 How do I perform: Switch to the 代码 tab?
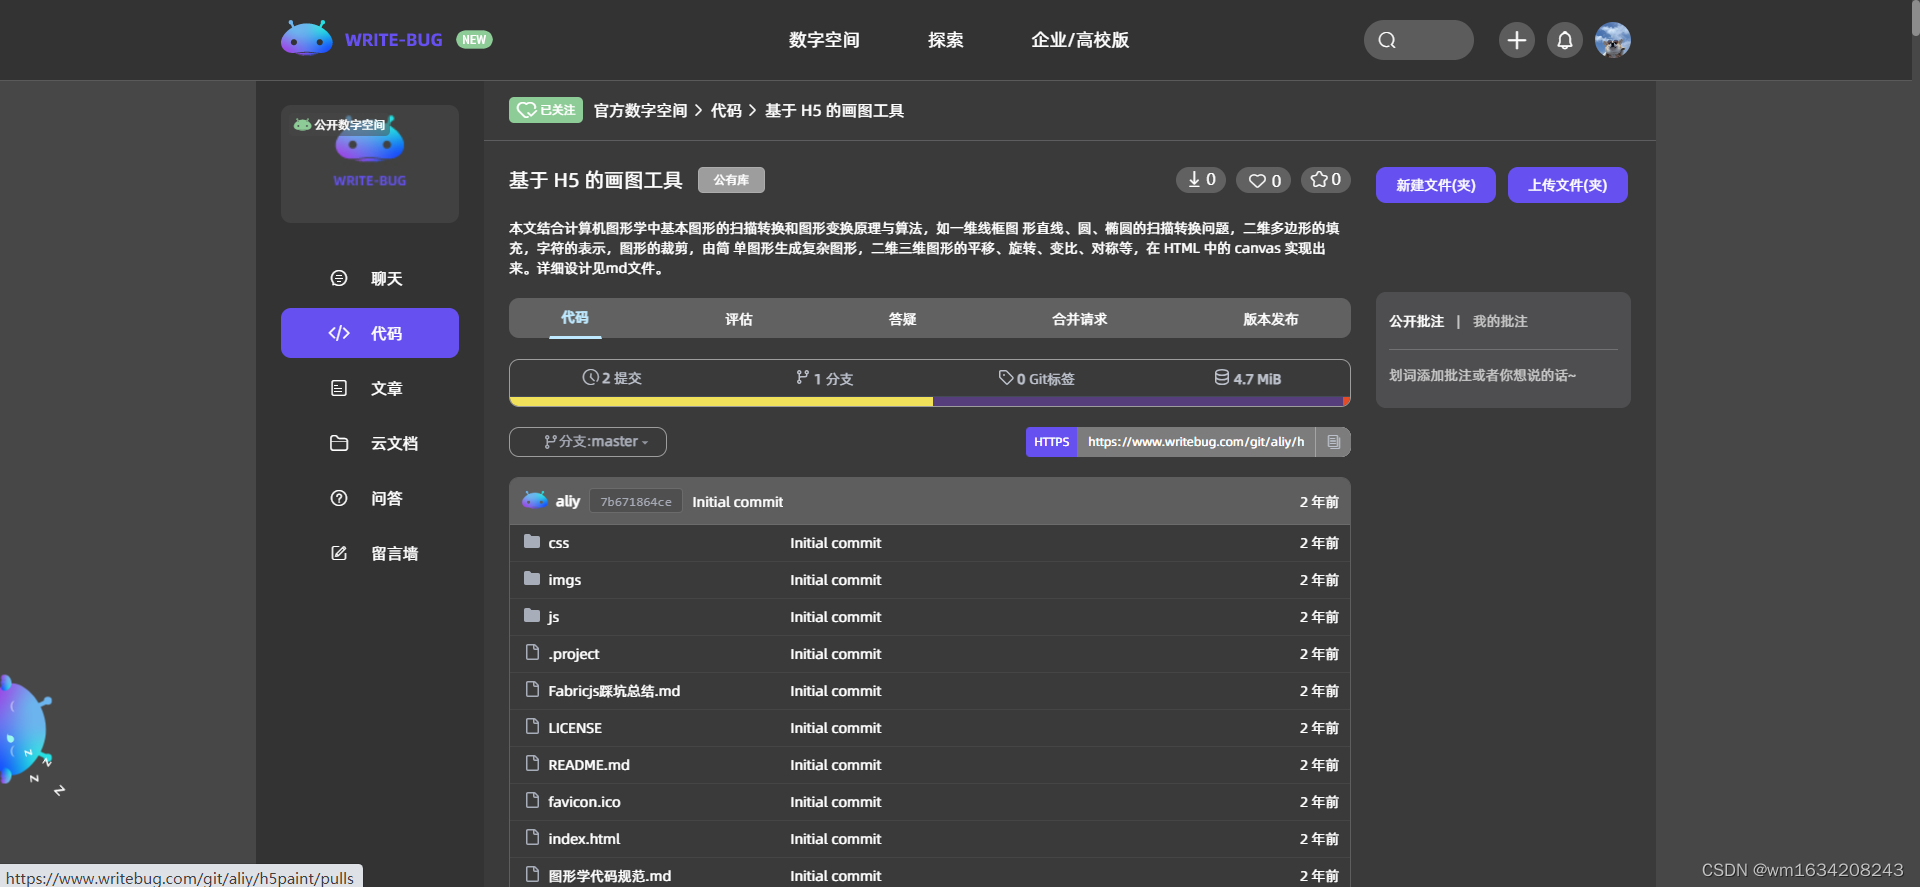[575, 318]
